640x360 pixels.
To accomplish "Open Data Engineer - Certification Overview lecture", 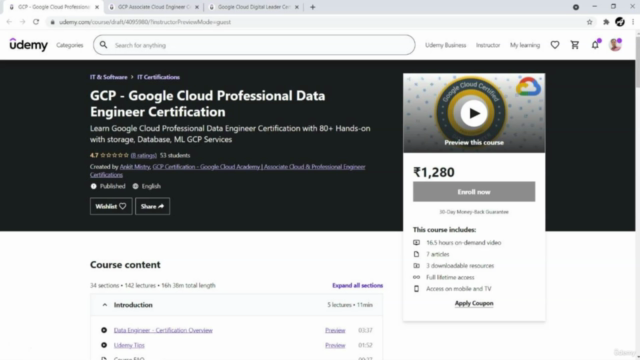I will coord(163,330).
